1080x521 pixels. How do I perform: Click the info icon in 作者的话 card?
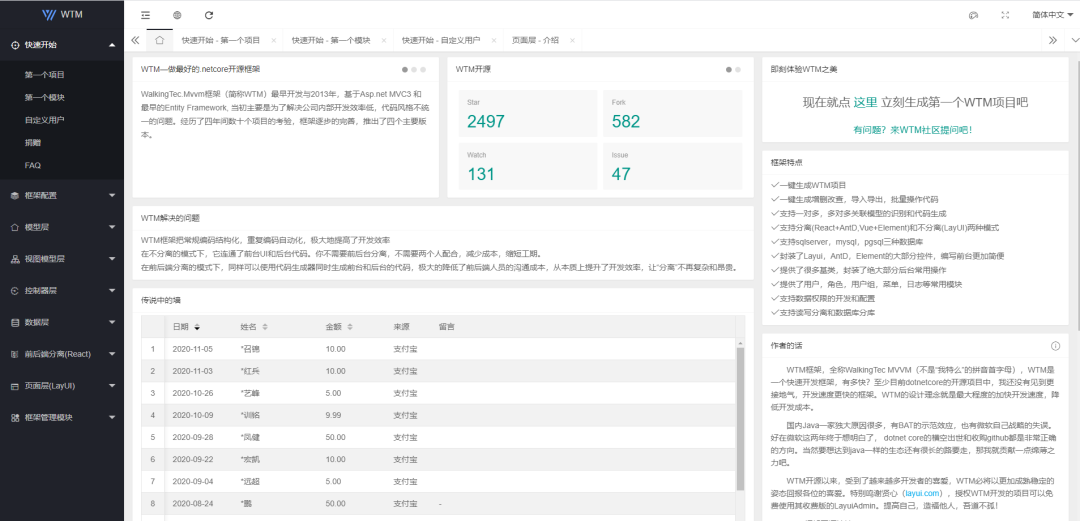(1055, 345)
